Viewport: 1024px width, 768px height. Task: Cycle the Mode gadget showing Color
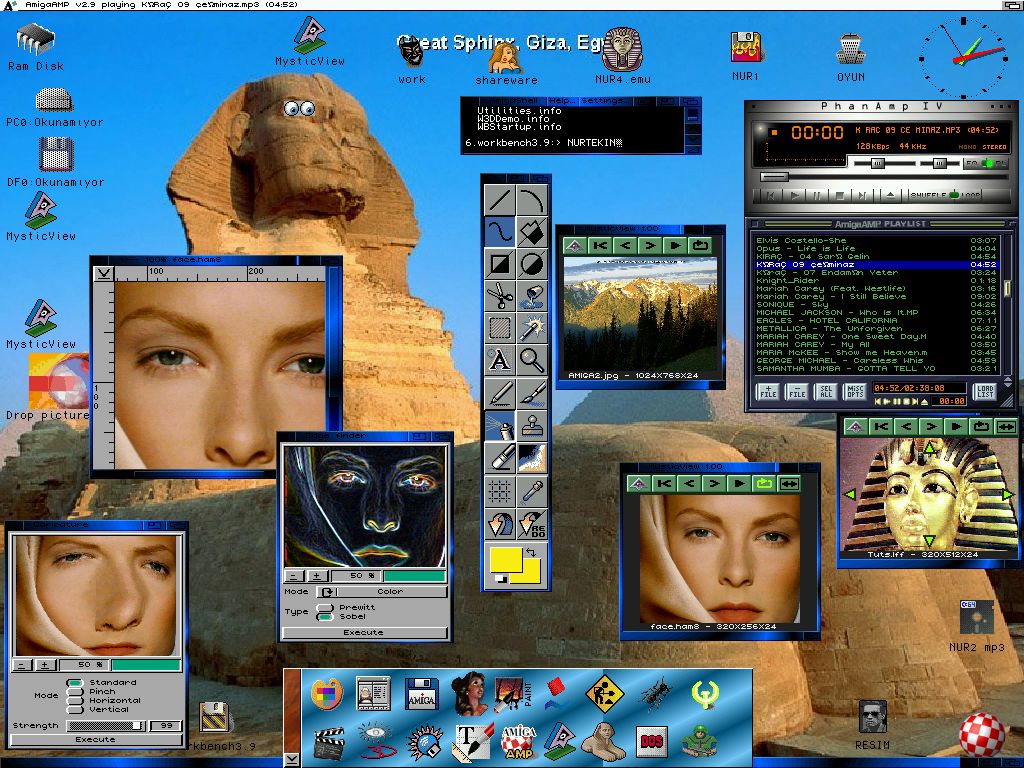coord(382,592)
